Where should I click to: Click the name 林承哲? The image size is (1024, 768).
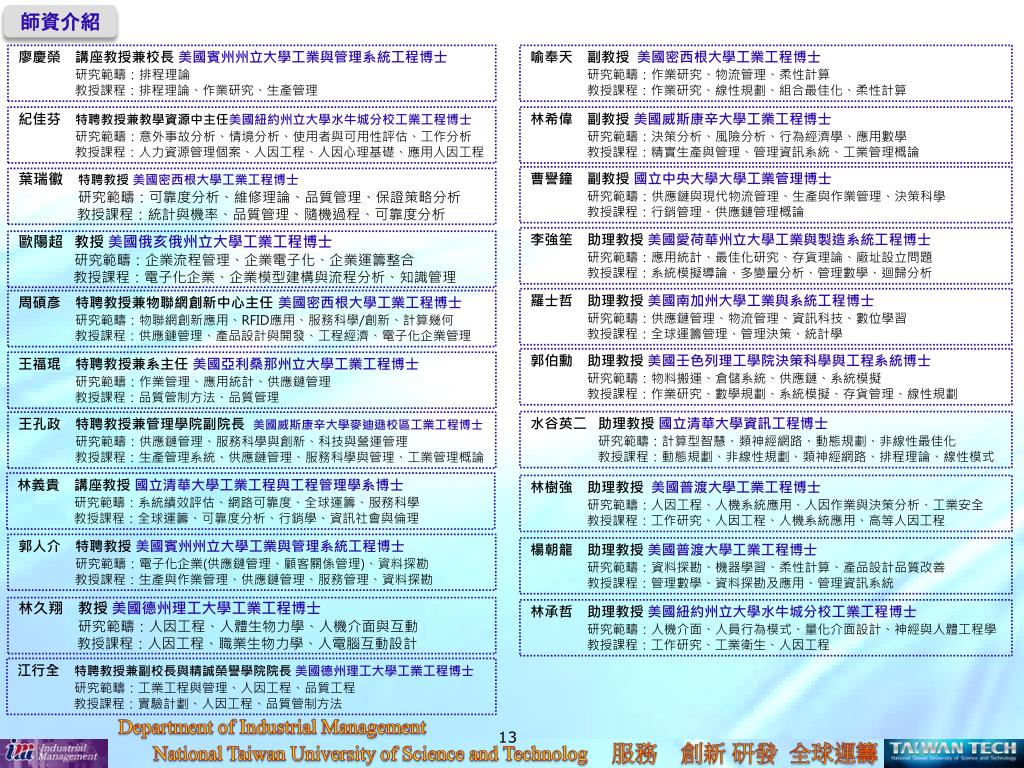[551, 611]
